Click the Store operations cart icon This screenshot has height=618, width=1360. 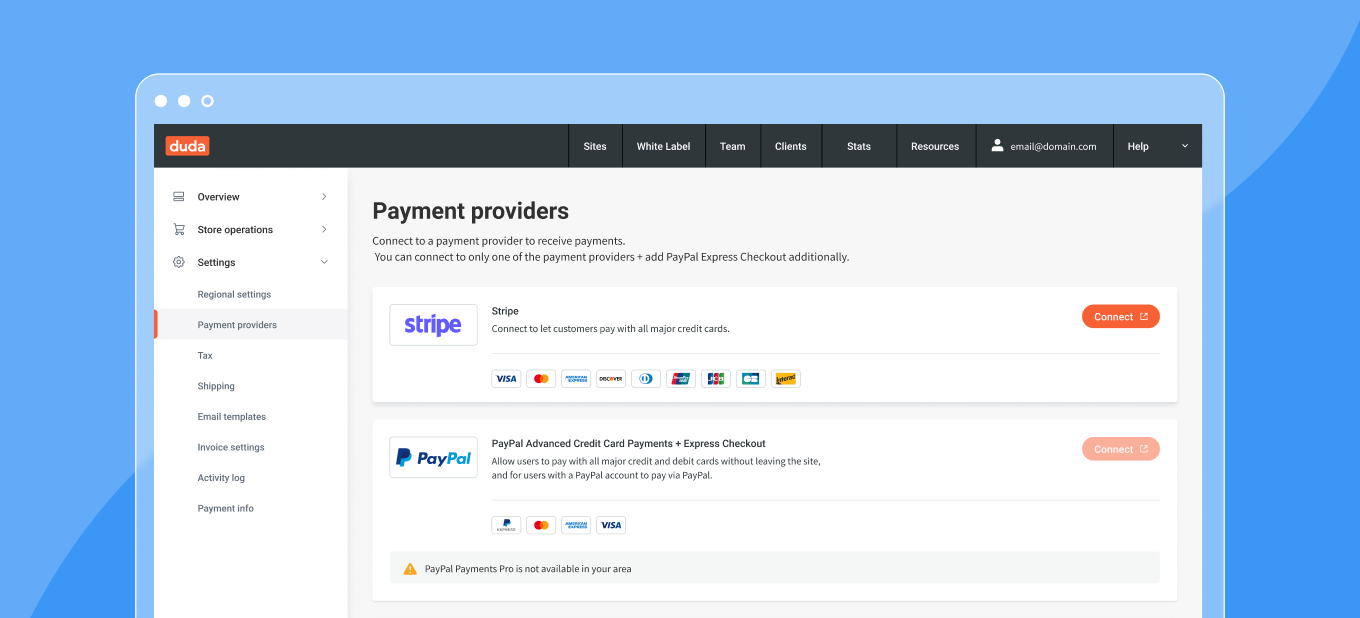coord(179,229)
